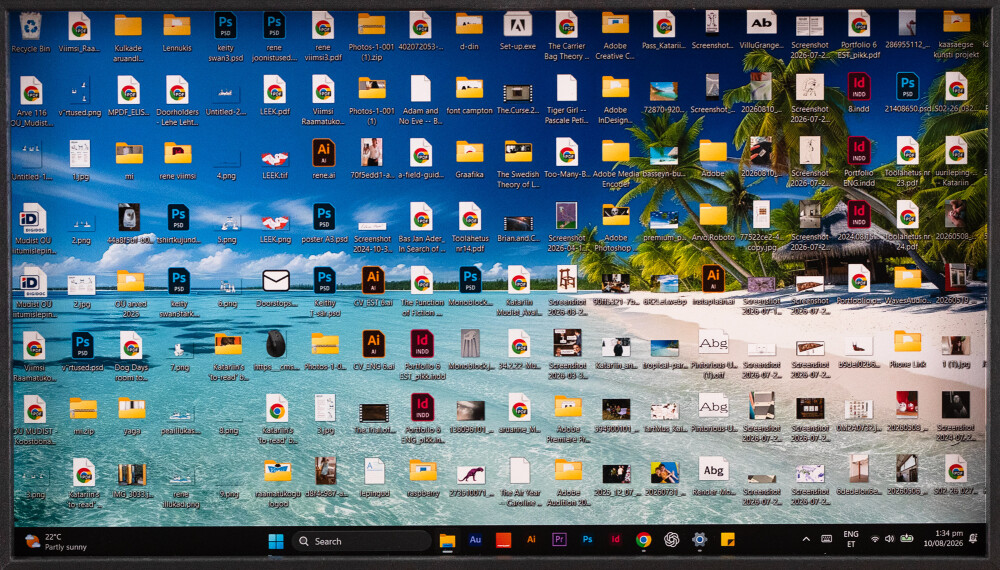The height and width of the screenshot is (570, 1000).
Task: Open the notifications bell icon
Action: point(973,538)
